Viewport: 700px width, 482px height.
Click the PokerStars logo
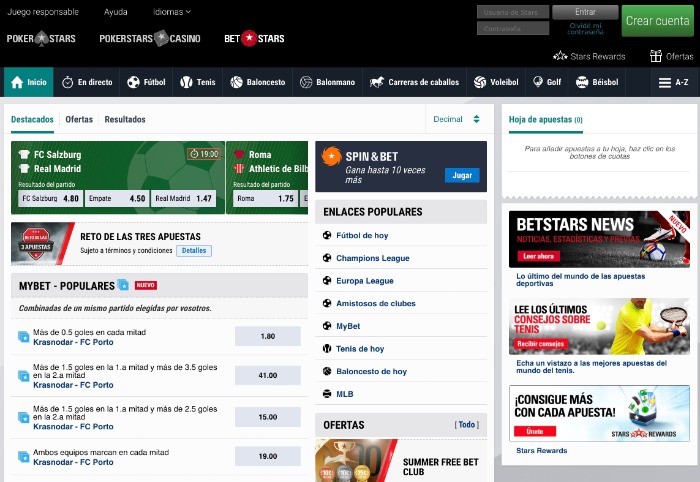pos(41,38)
